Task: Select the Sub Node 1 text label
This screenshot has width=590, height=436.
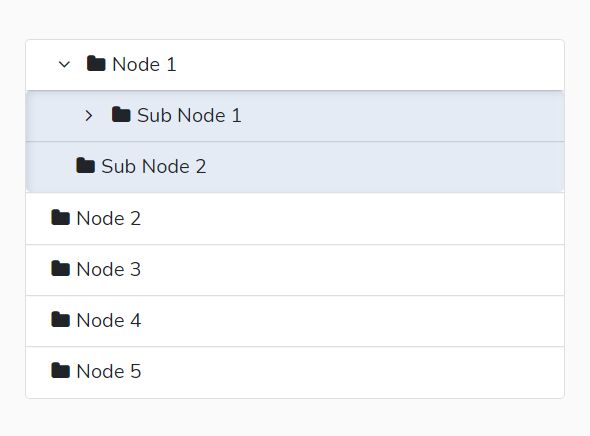Action: click(x=189, y=115)
